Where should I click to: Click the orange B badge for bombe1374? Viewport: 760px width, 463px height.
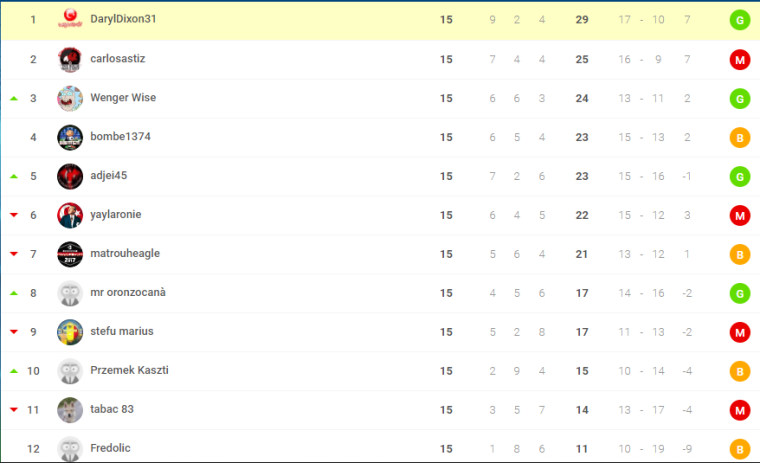(740, 138)
